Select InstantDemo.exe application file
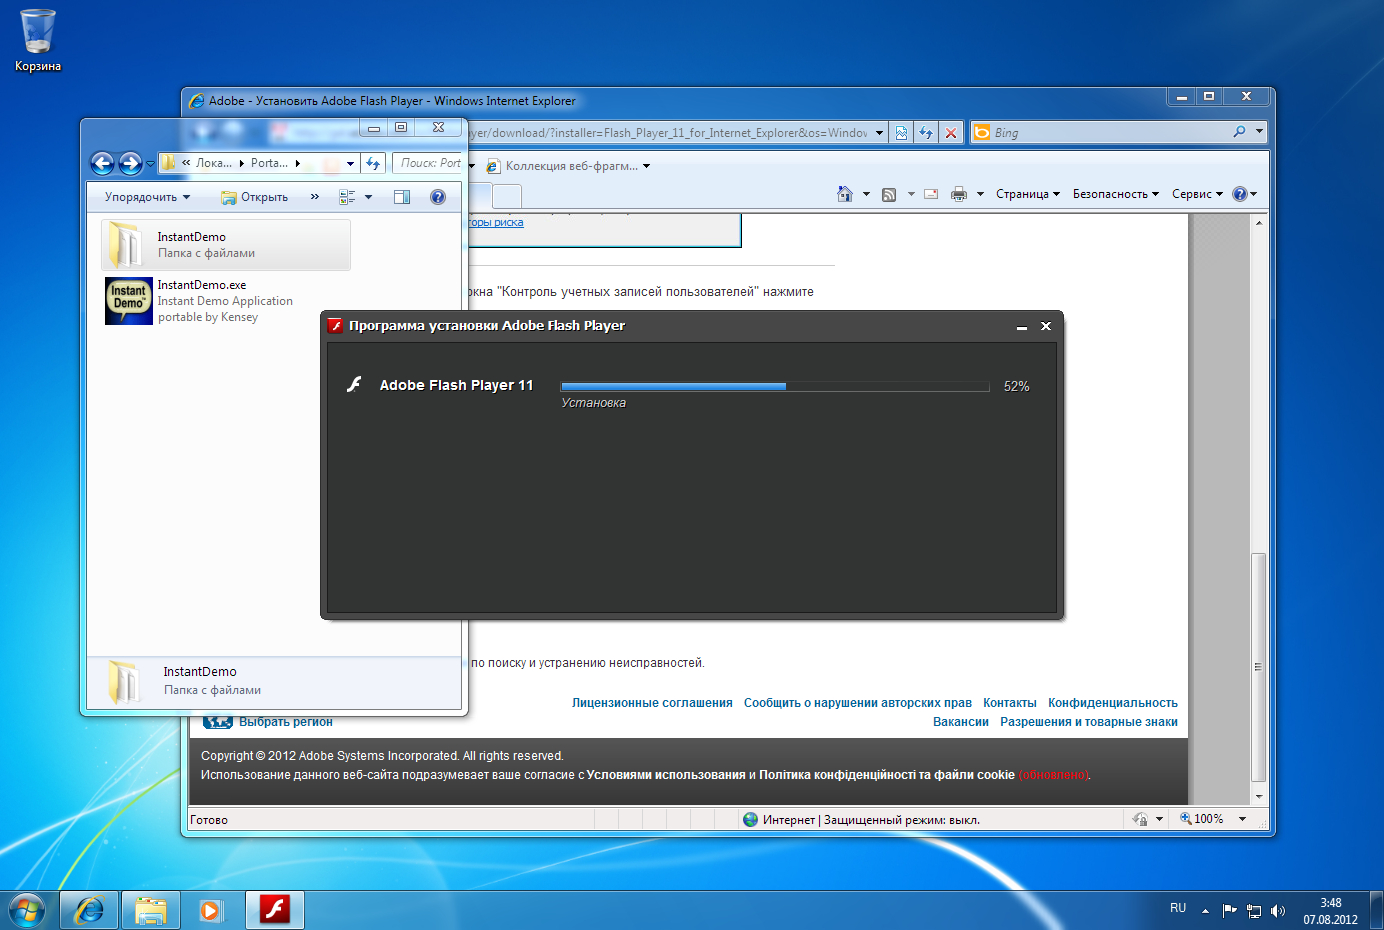1384x930 pixels. click(x=226, y=301)
